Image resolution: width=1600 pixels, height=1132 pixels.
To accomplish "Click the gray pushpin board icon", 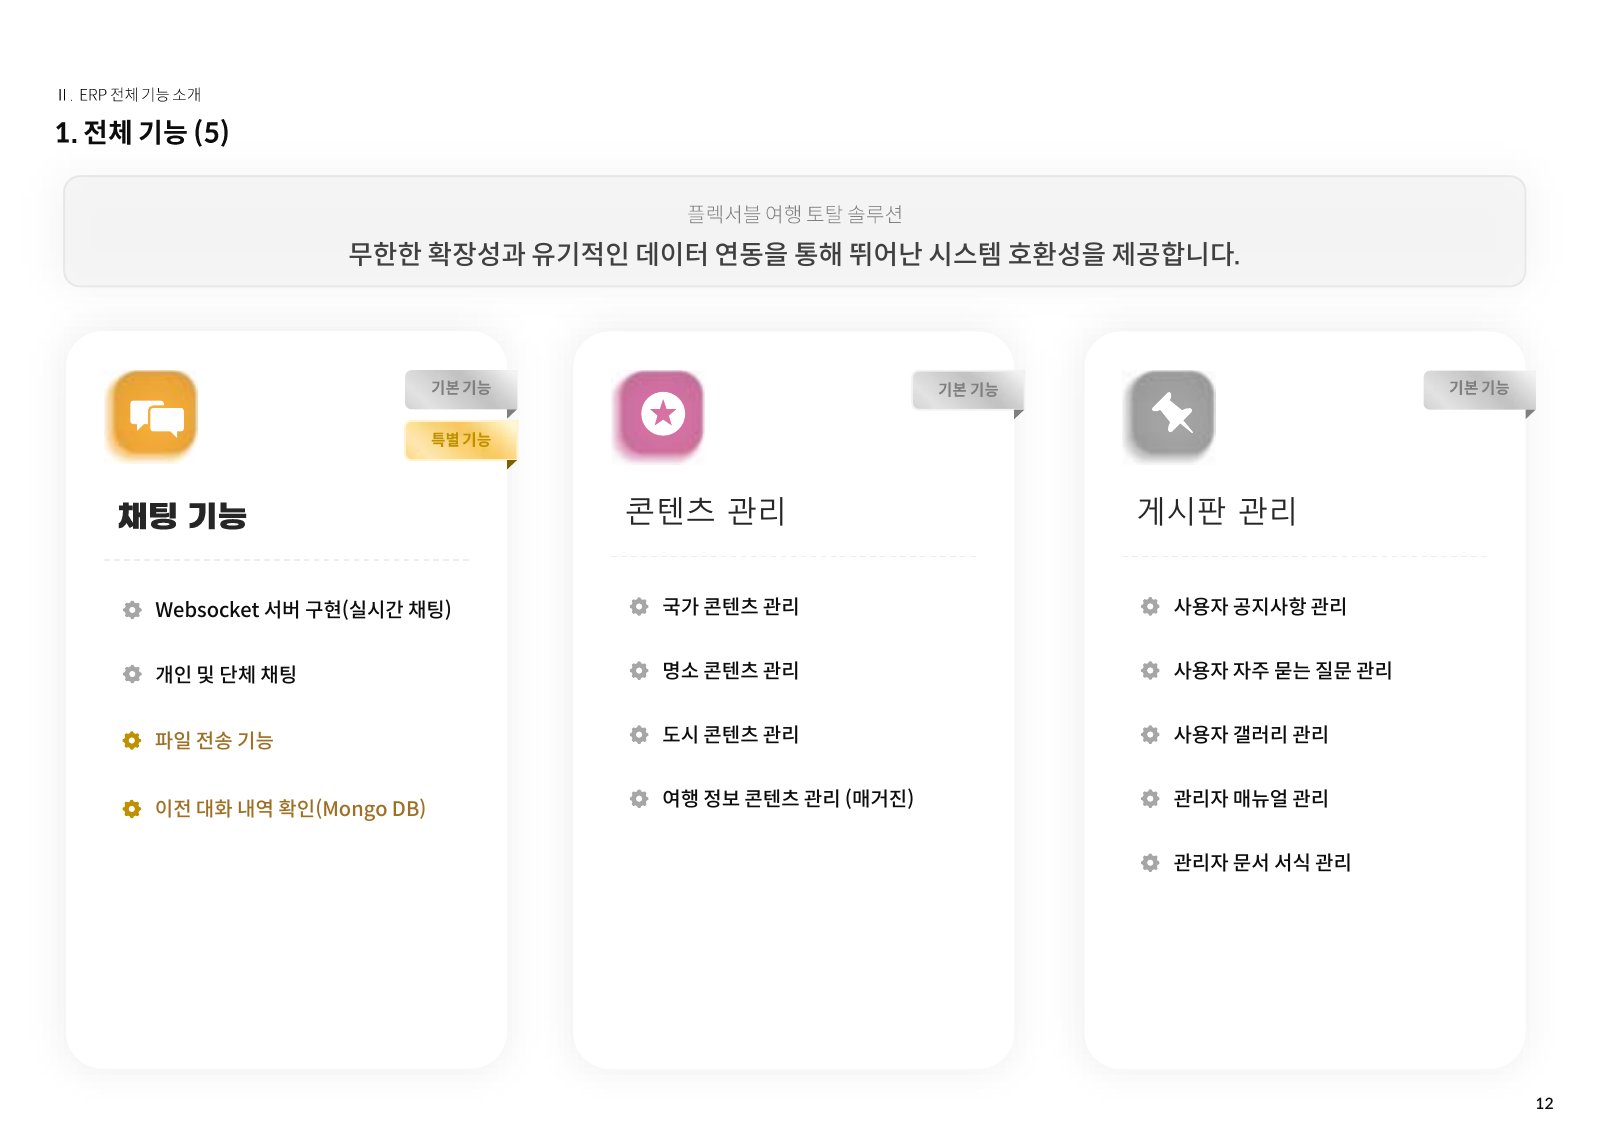I will 1171,414.
